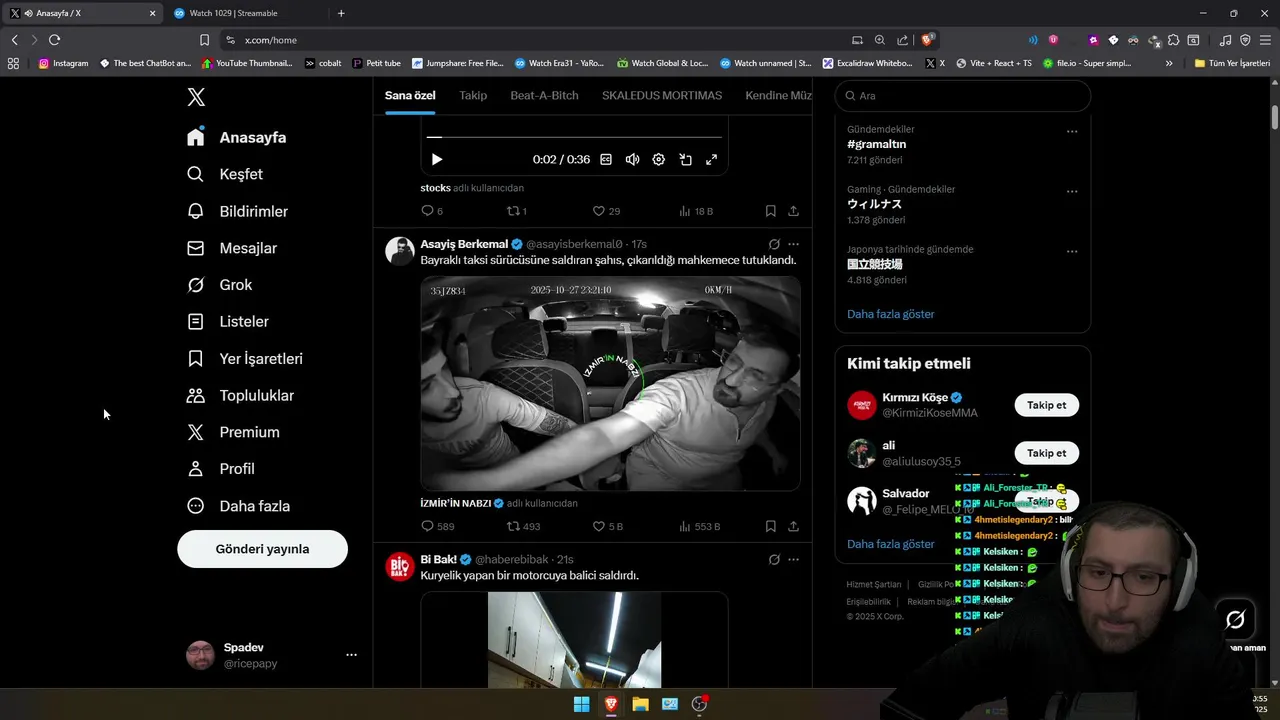Open new browser tab

341,13
